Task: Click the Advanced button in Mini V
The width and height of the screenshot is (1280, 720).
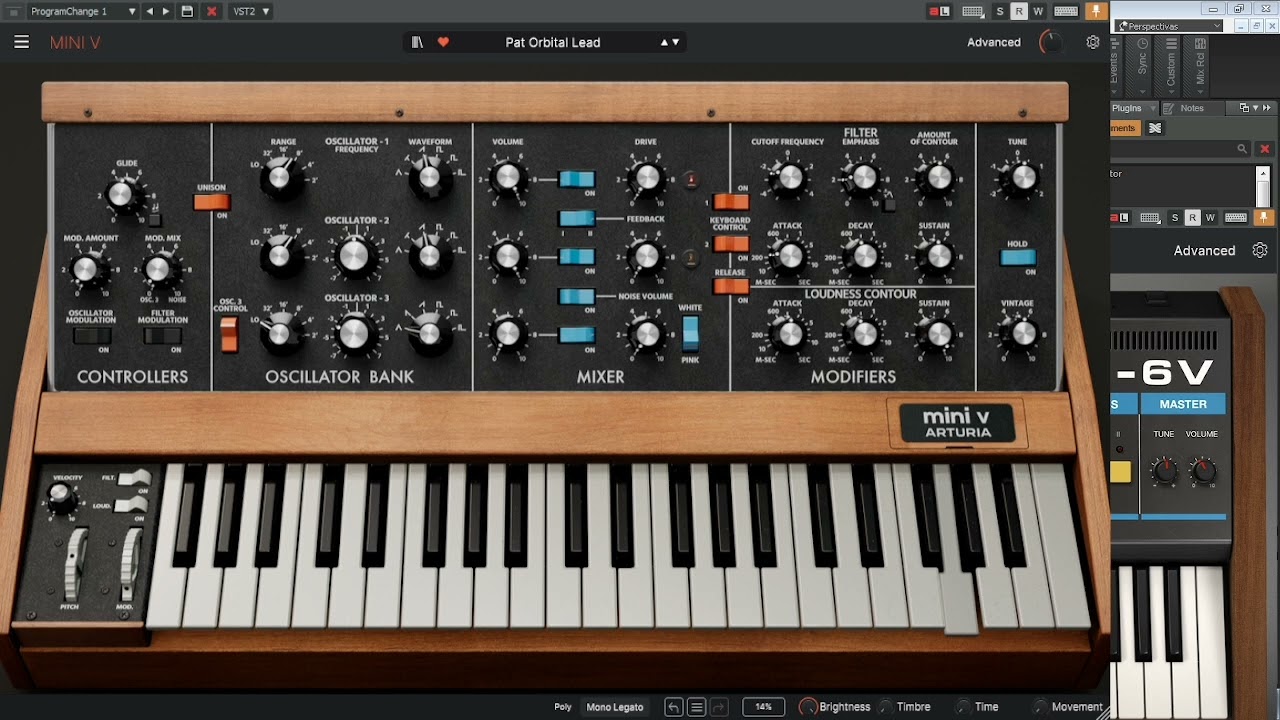Action: 994,42
